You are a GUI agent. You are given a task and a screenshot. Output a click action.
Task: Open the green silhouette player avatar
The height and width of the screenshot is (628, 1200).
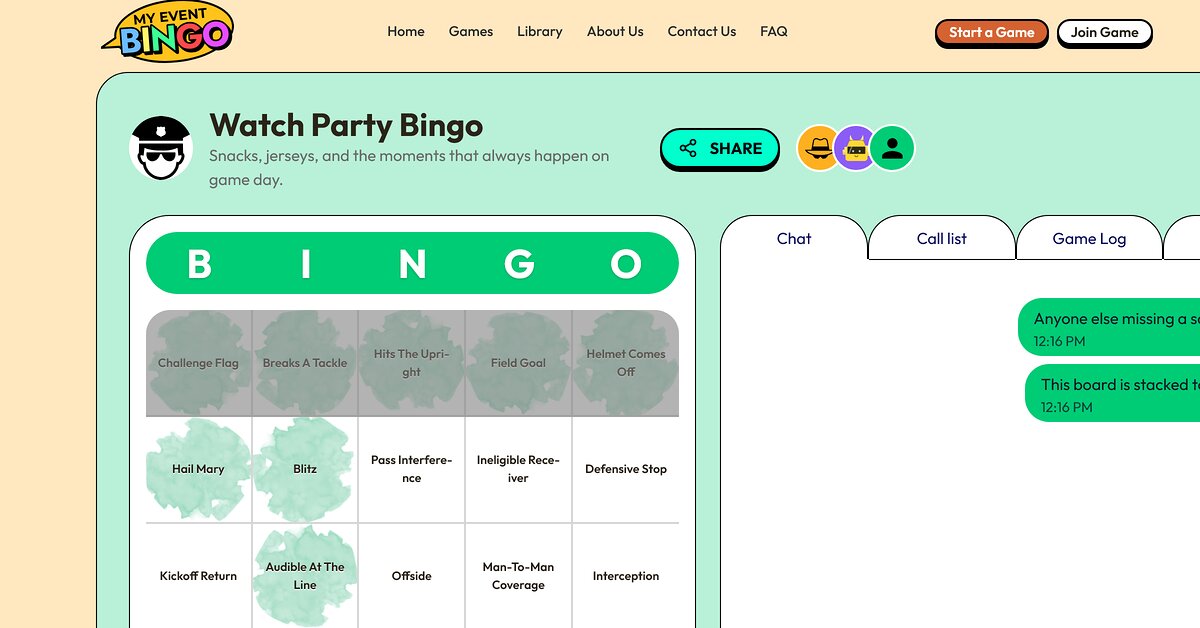pos(892,148)
